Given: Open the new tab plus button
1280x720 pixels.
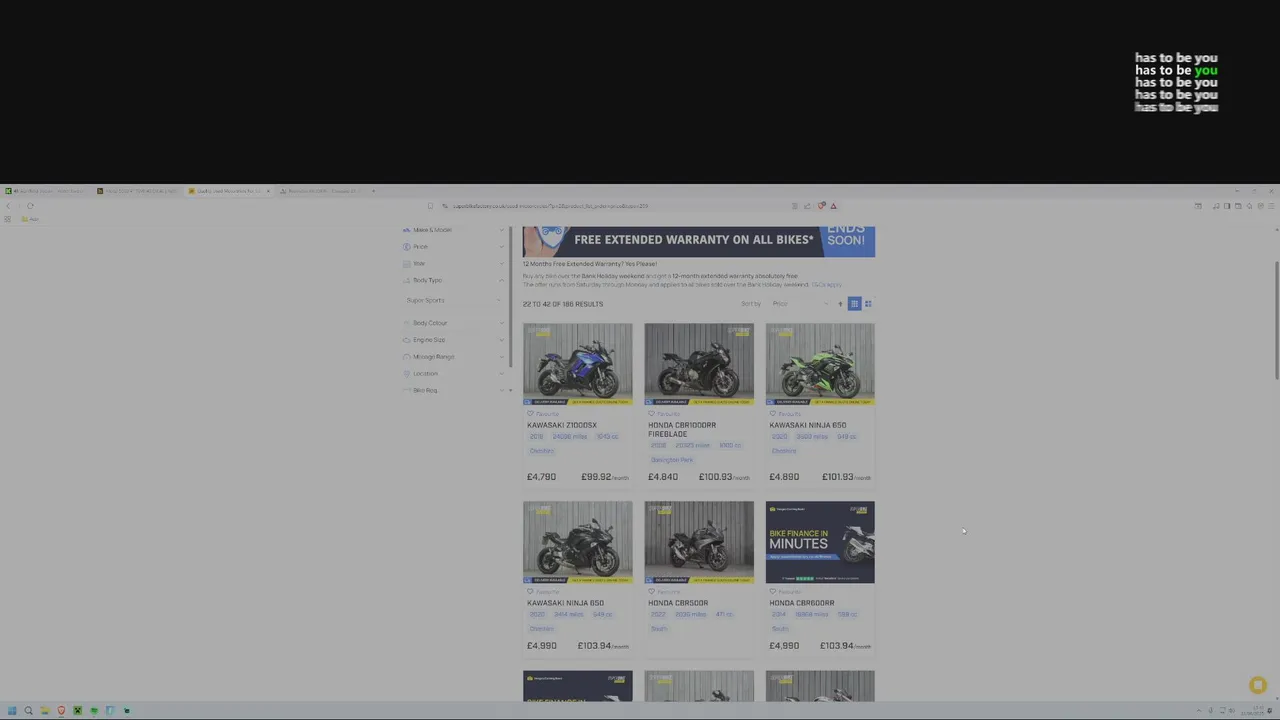Looking at the screenshot, I should pyautogui.click(x=373, y=191).
